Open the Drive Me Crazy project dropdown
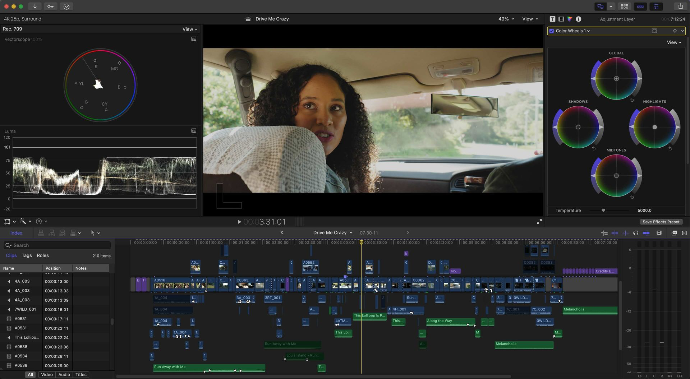The image size is (690, 379). (333, 232)
